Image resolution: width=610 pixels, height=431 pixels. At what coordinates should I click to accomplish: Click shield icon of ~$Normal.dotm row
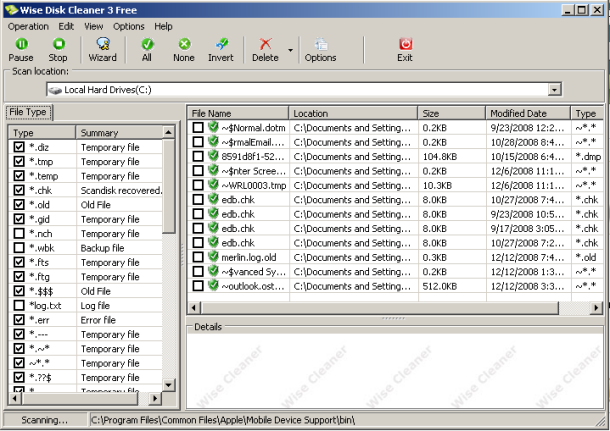tap(213, 127)
